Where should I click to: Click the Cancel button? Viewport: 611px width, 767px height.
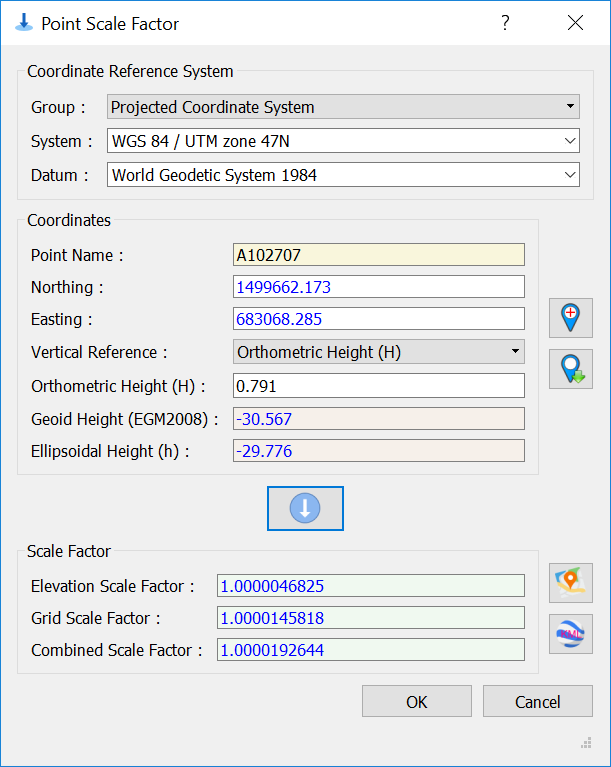[x=538, y=701]
